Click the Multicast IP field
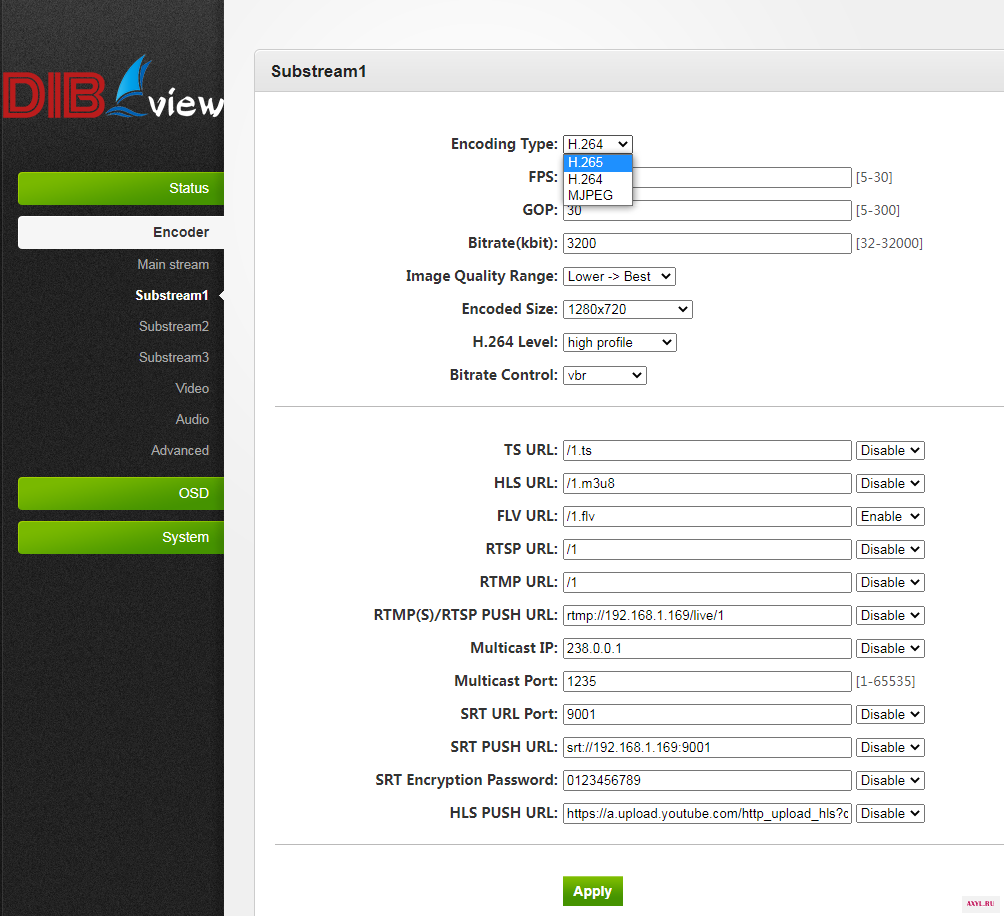Image resolution: width=1004 pixels, height=916 pixels. click(x=707, y=648)
